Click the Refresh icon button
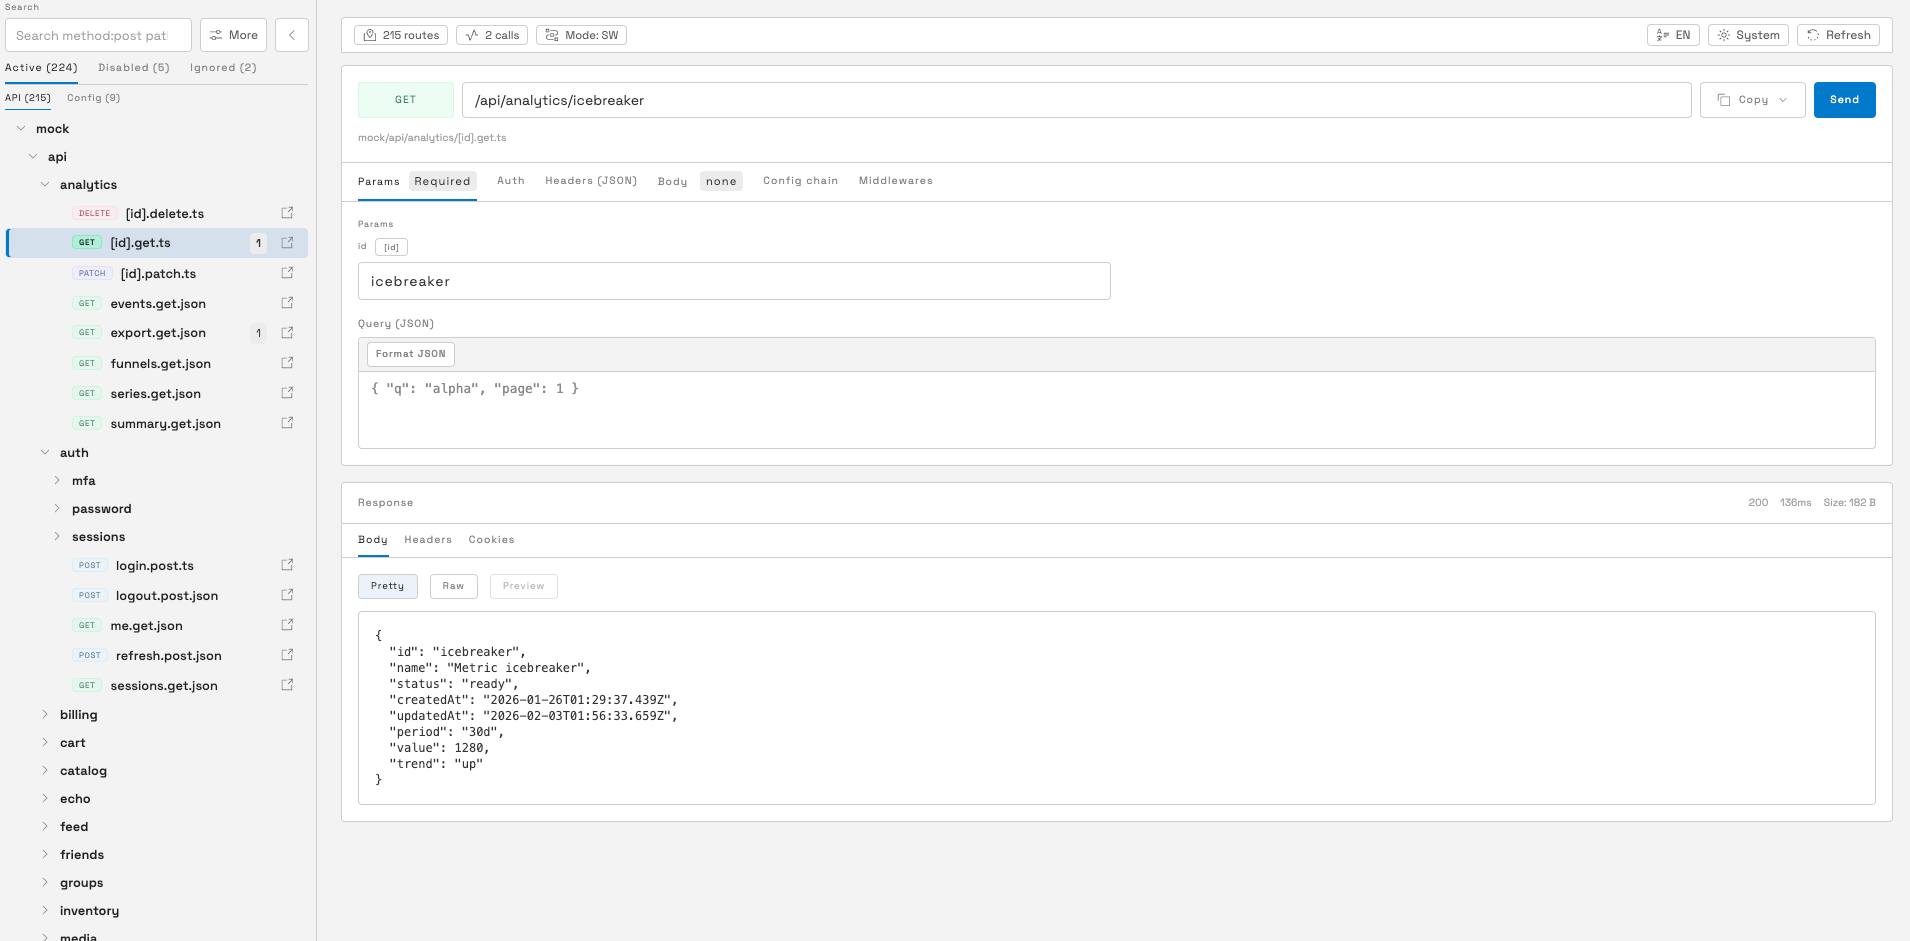This screenshot has height=941, width=1910. [1838, 35]
